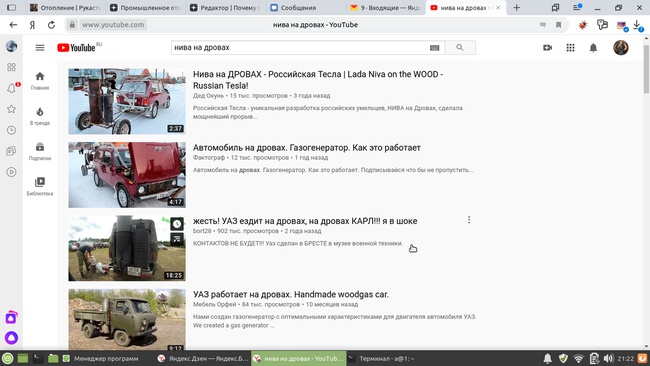650x366 pixels.
Task: Switch to Промышленное ото tab
Action: pyautogui.click(x=144, y=7)
